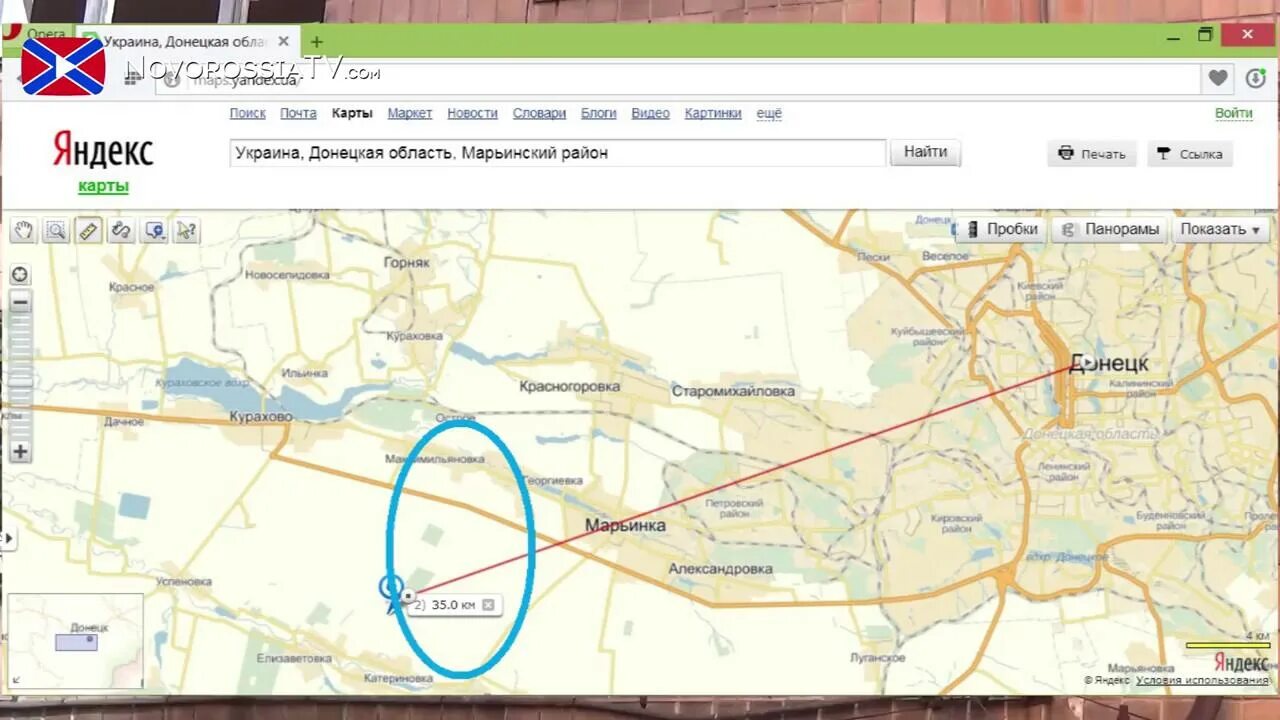Screen dimensions: 1280x720
Task: Click the Марьинка label on map
Action: (625, 525)
